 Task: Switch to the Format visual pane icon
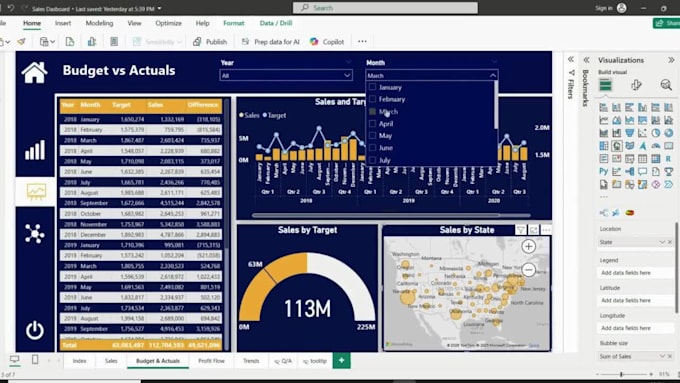point(636,85)
